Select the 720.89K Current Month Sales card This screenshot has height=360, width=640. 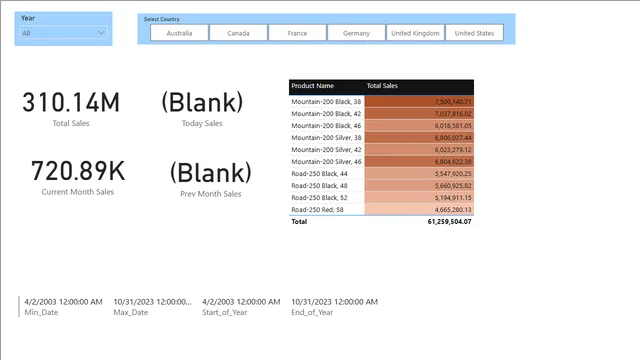pos(78,177)
